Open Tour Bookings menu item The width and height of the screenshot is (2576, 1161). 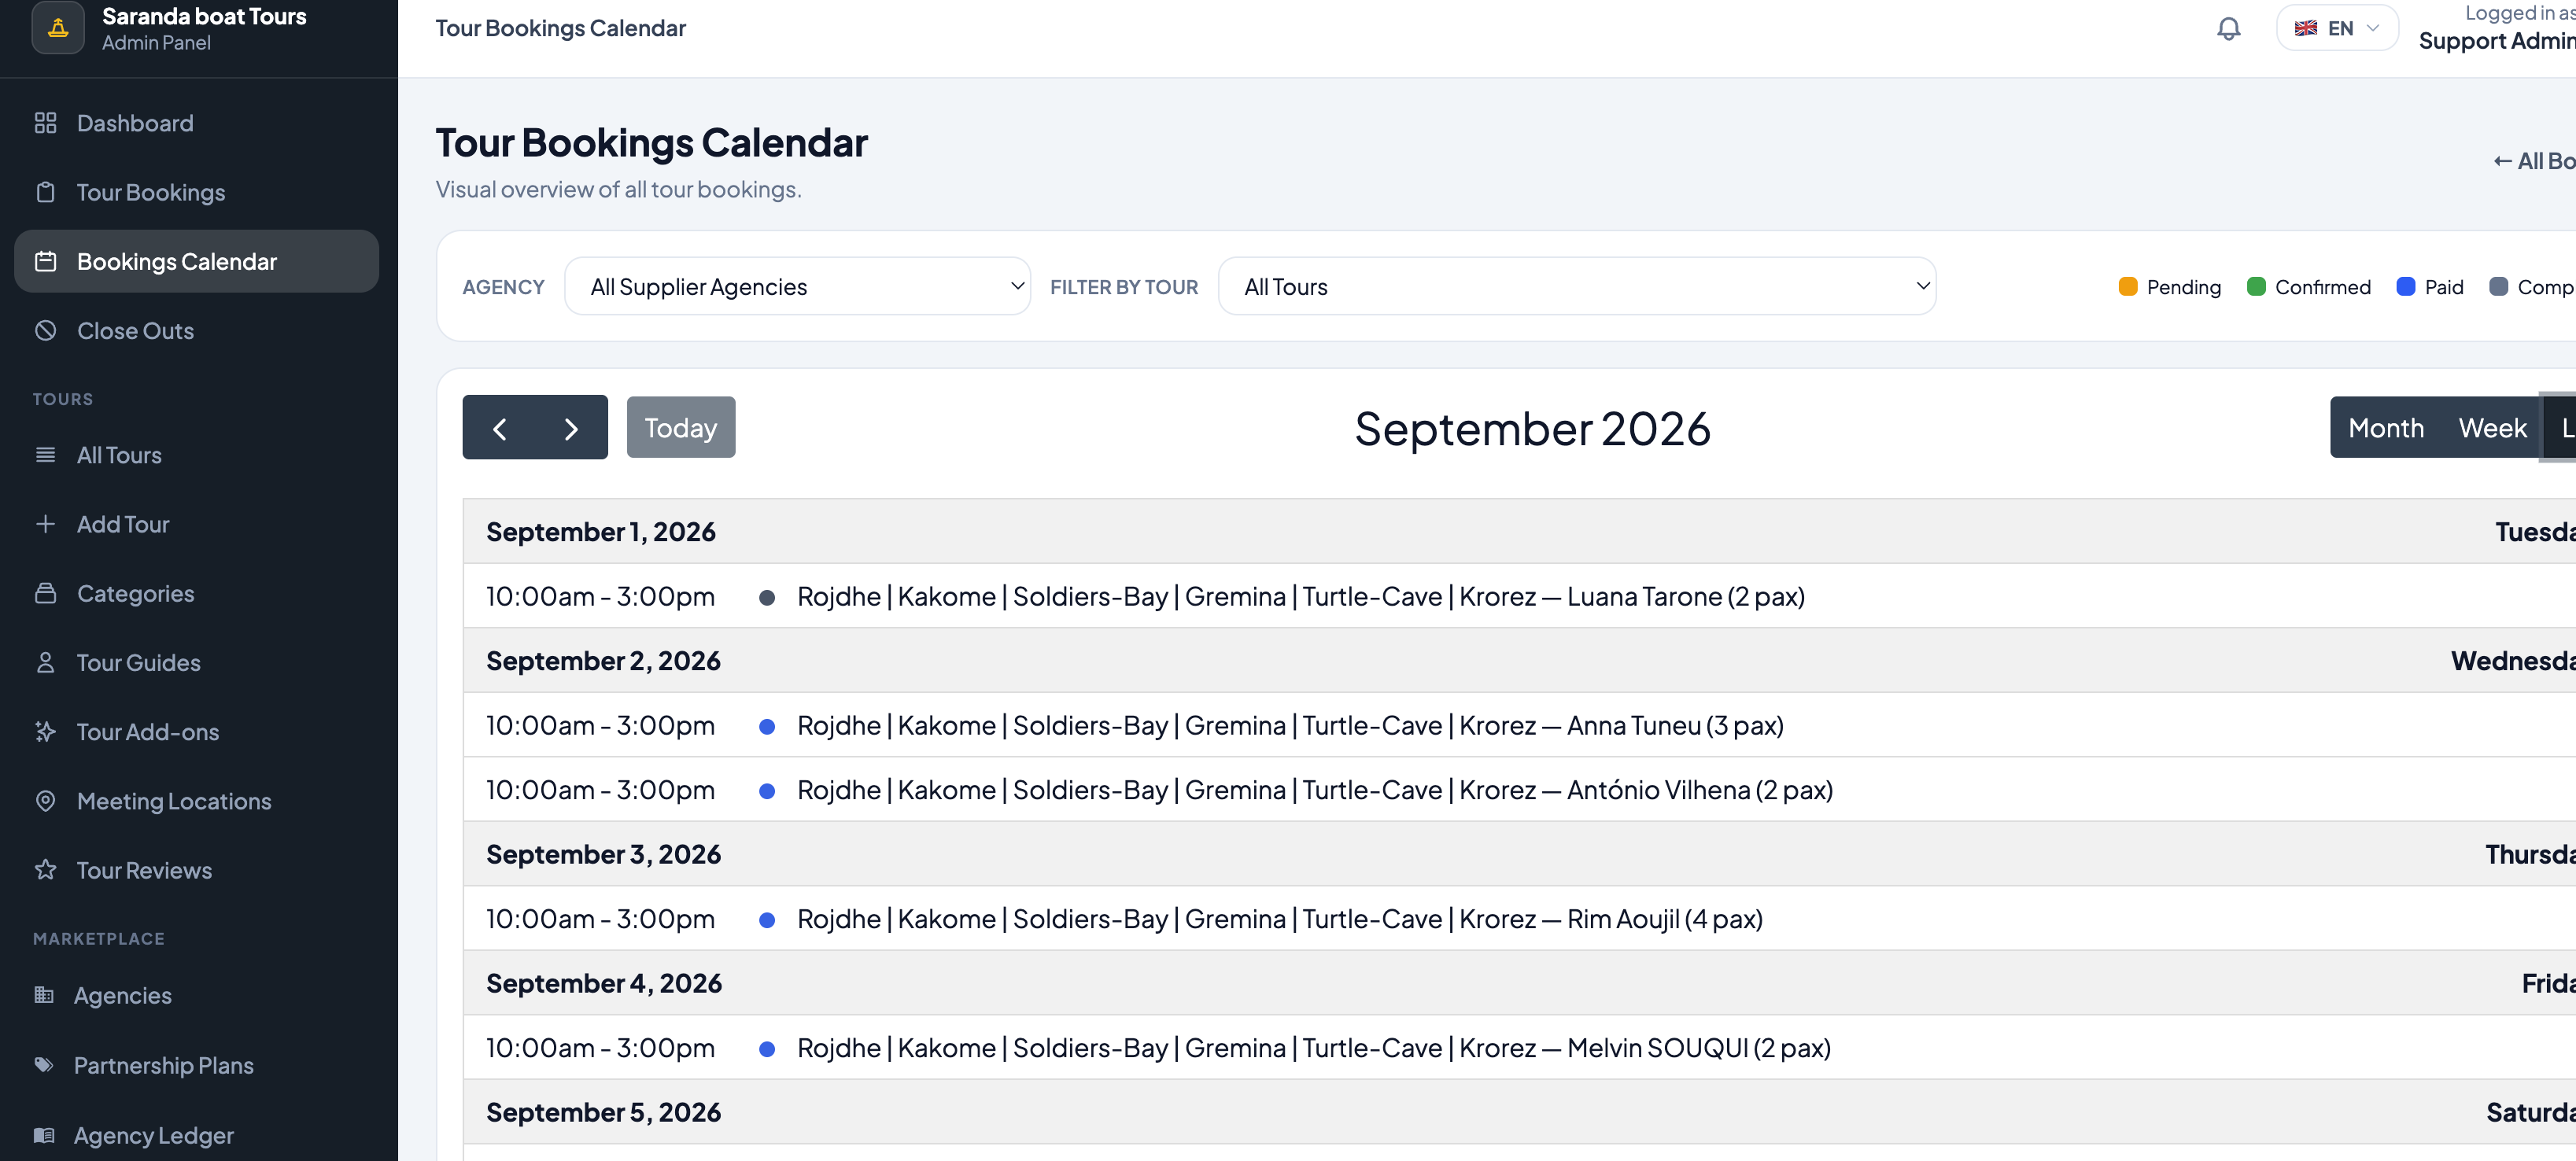(x=196, y=192)
